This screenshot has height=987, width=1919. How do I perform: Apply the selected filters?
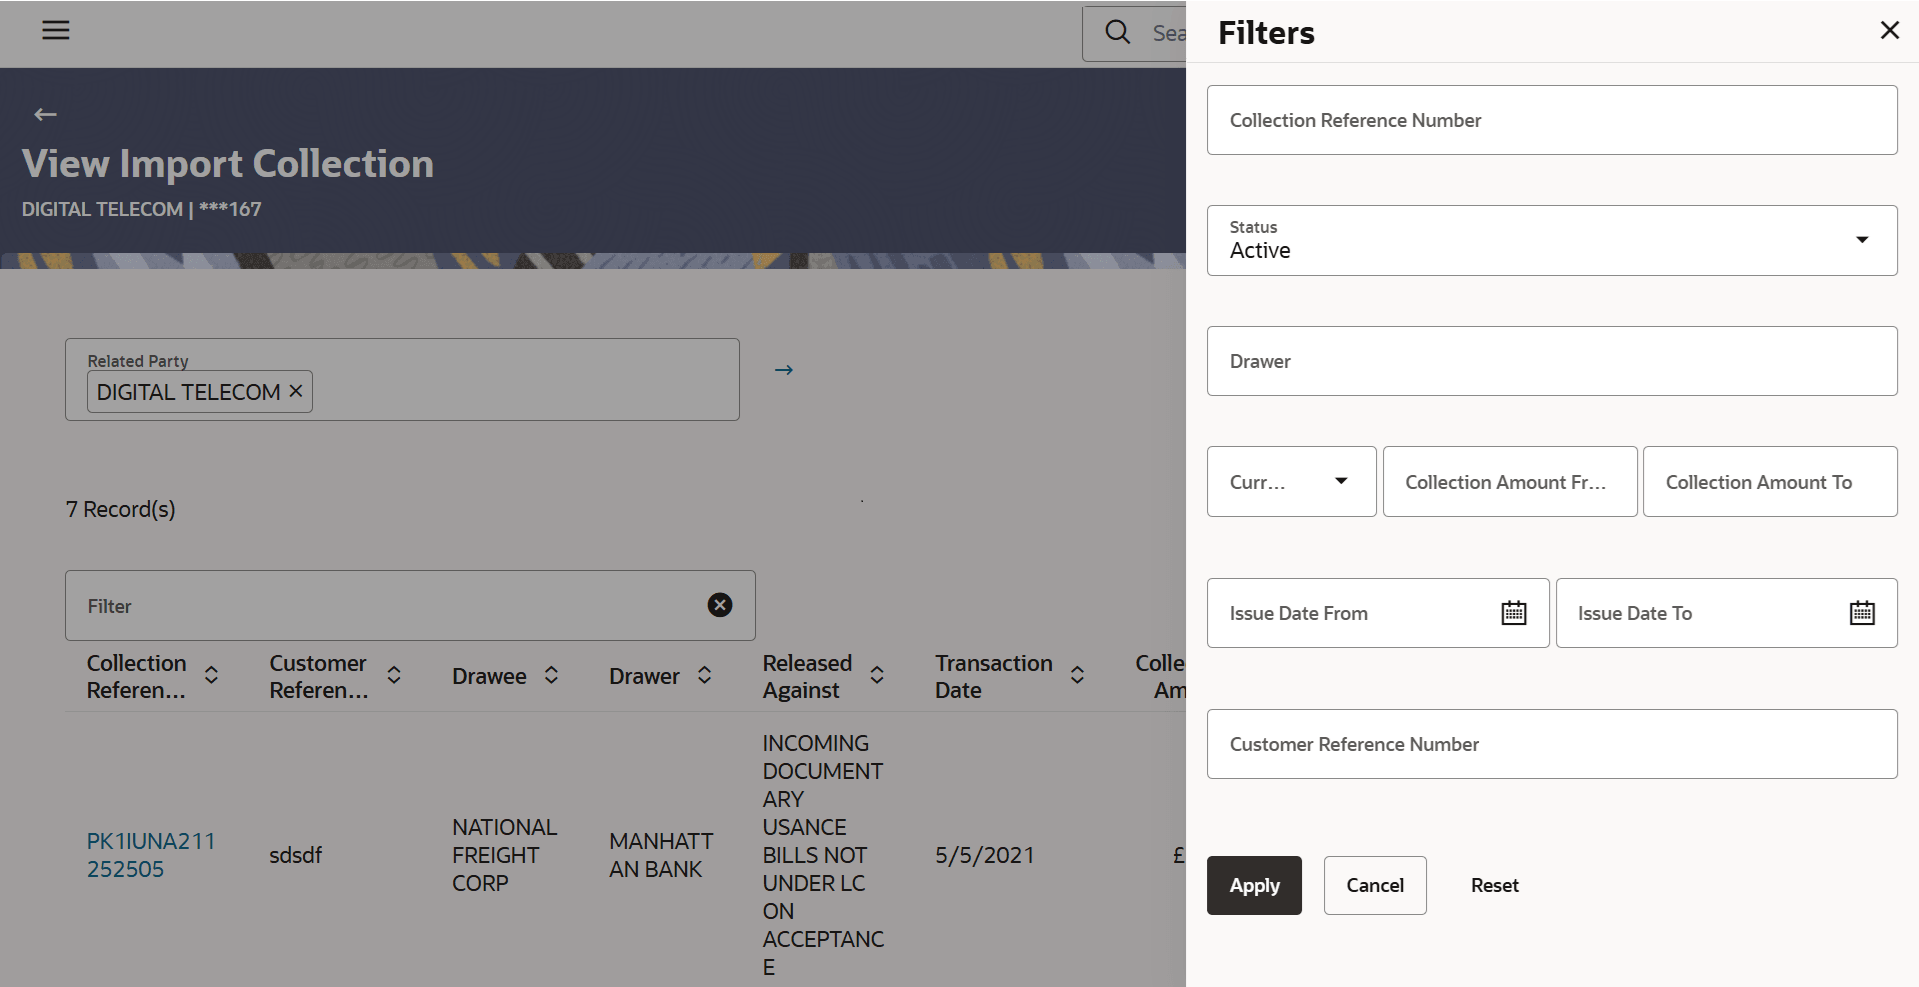tap(1253, 885)
